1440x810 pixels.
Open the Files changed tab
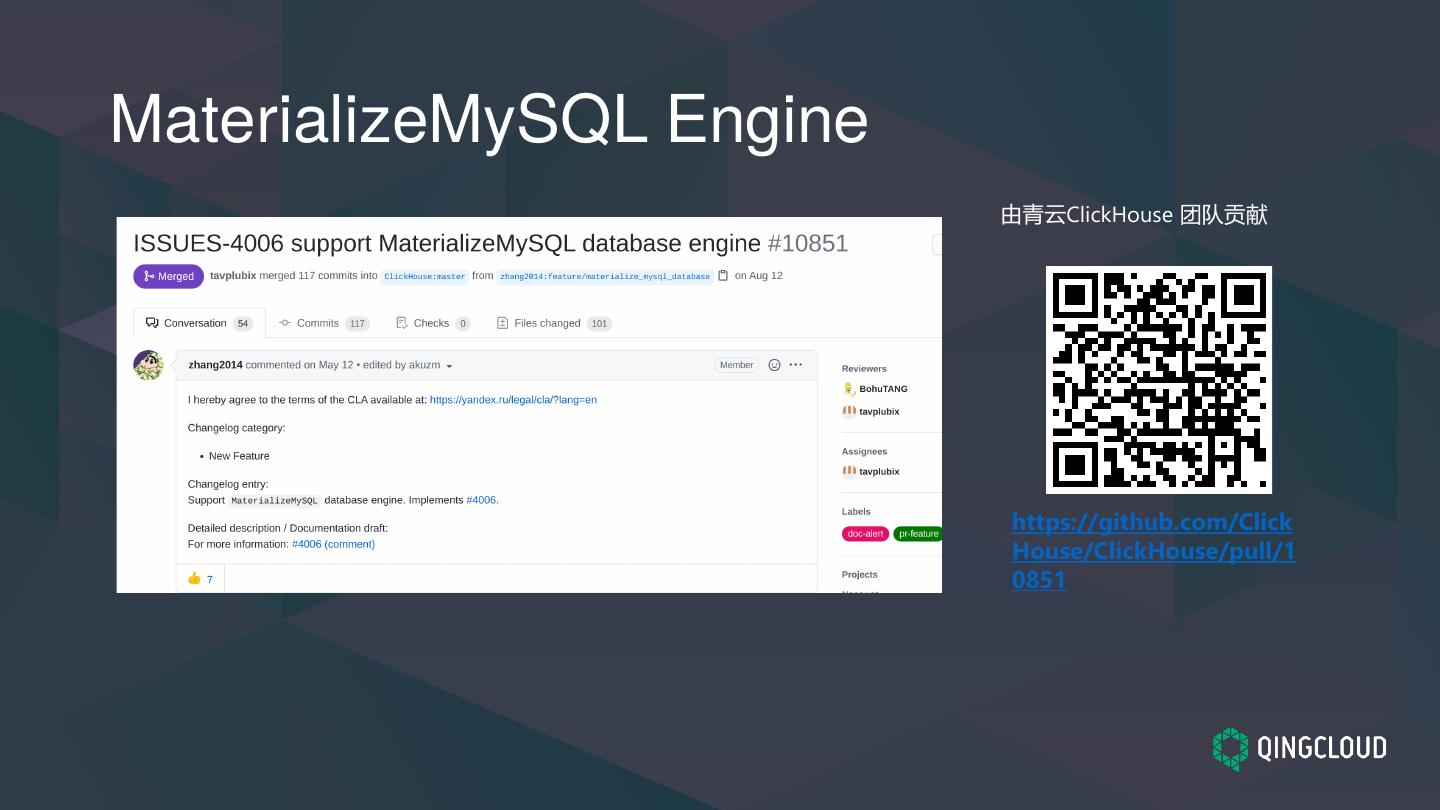pyautogui.click(x=554, y=323)
